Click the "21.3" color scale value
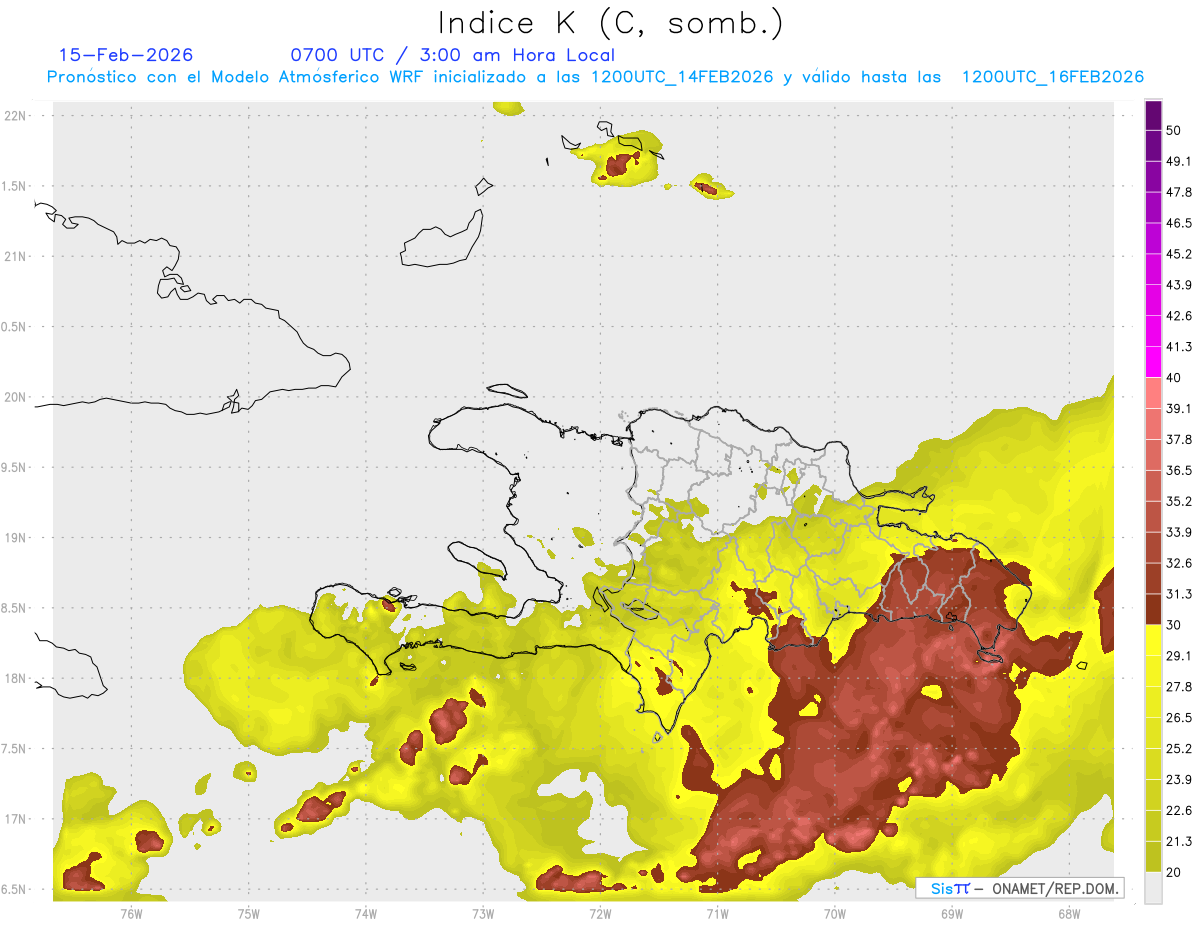Viewport: 1200px width, 927px height. (x=1179, y=843)
